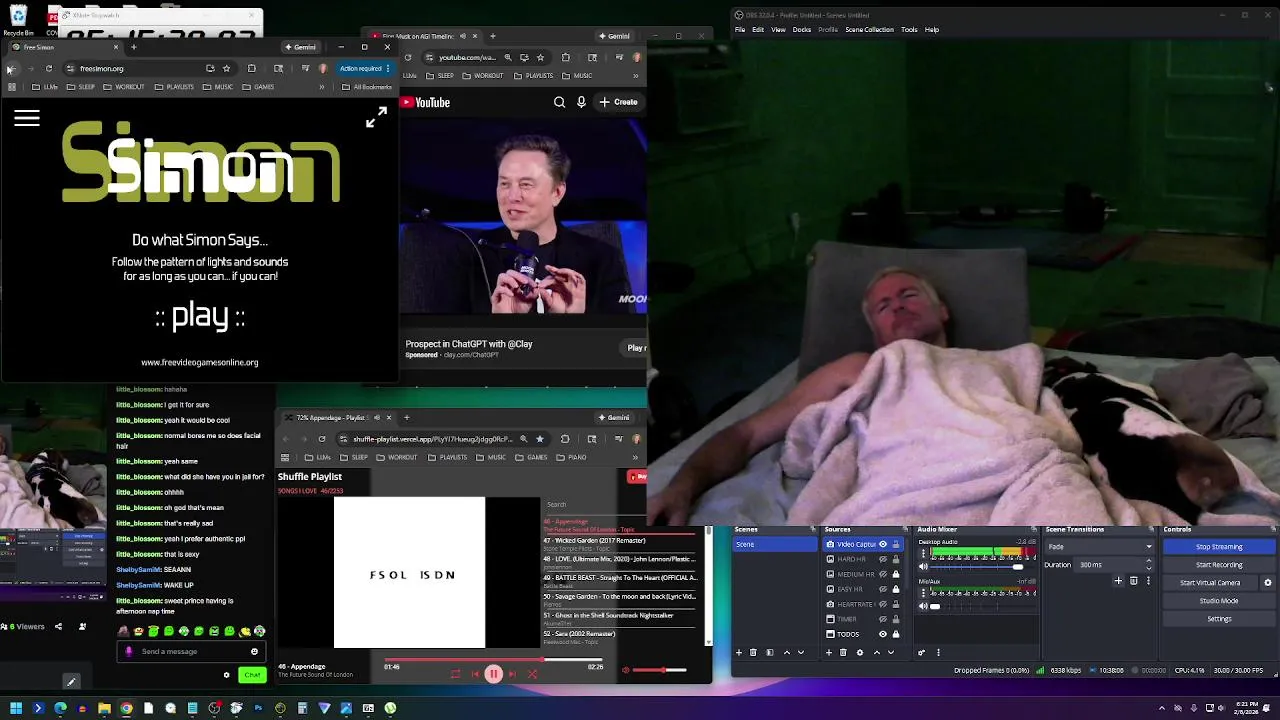This screenshot has width=1280, height=720.
Task: Mute Shuffle Playlist speaker icon
Action: point(626,670)
